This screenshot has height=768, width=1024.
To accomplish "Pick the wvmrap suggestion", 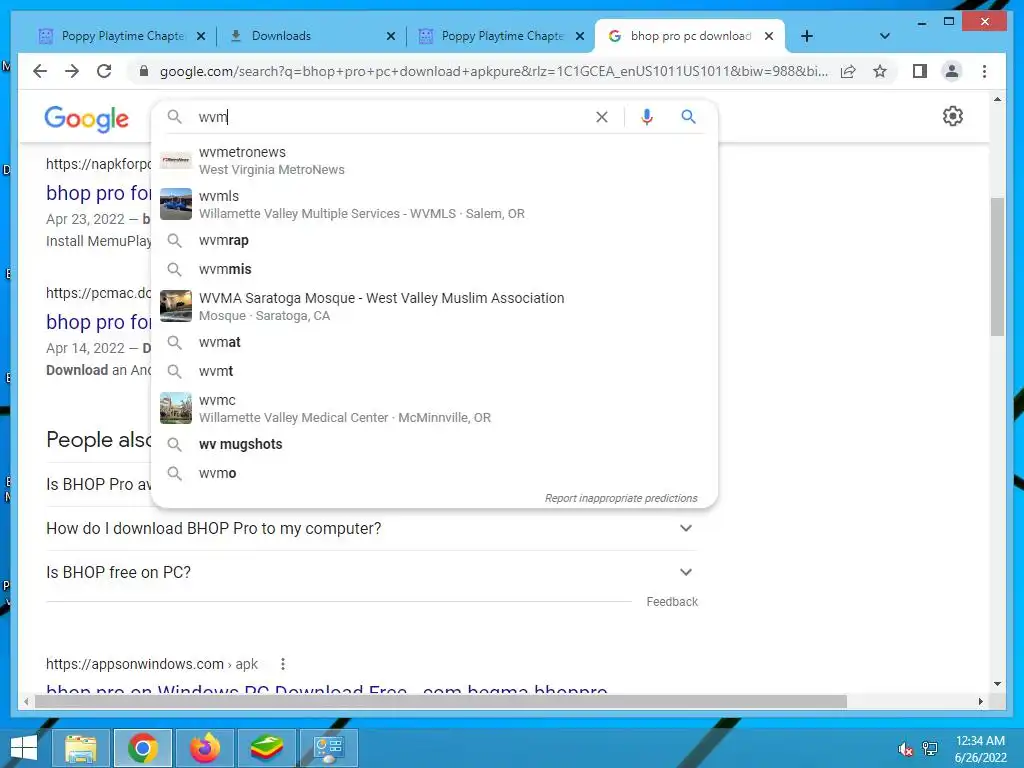I will coord(434,240).
